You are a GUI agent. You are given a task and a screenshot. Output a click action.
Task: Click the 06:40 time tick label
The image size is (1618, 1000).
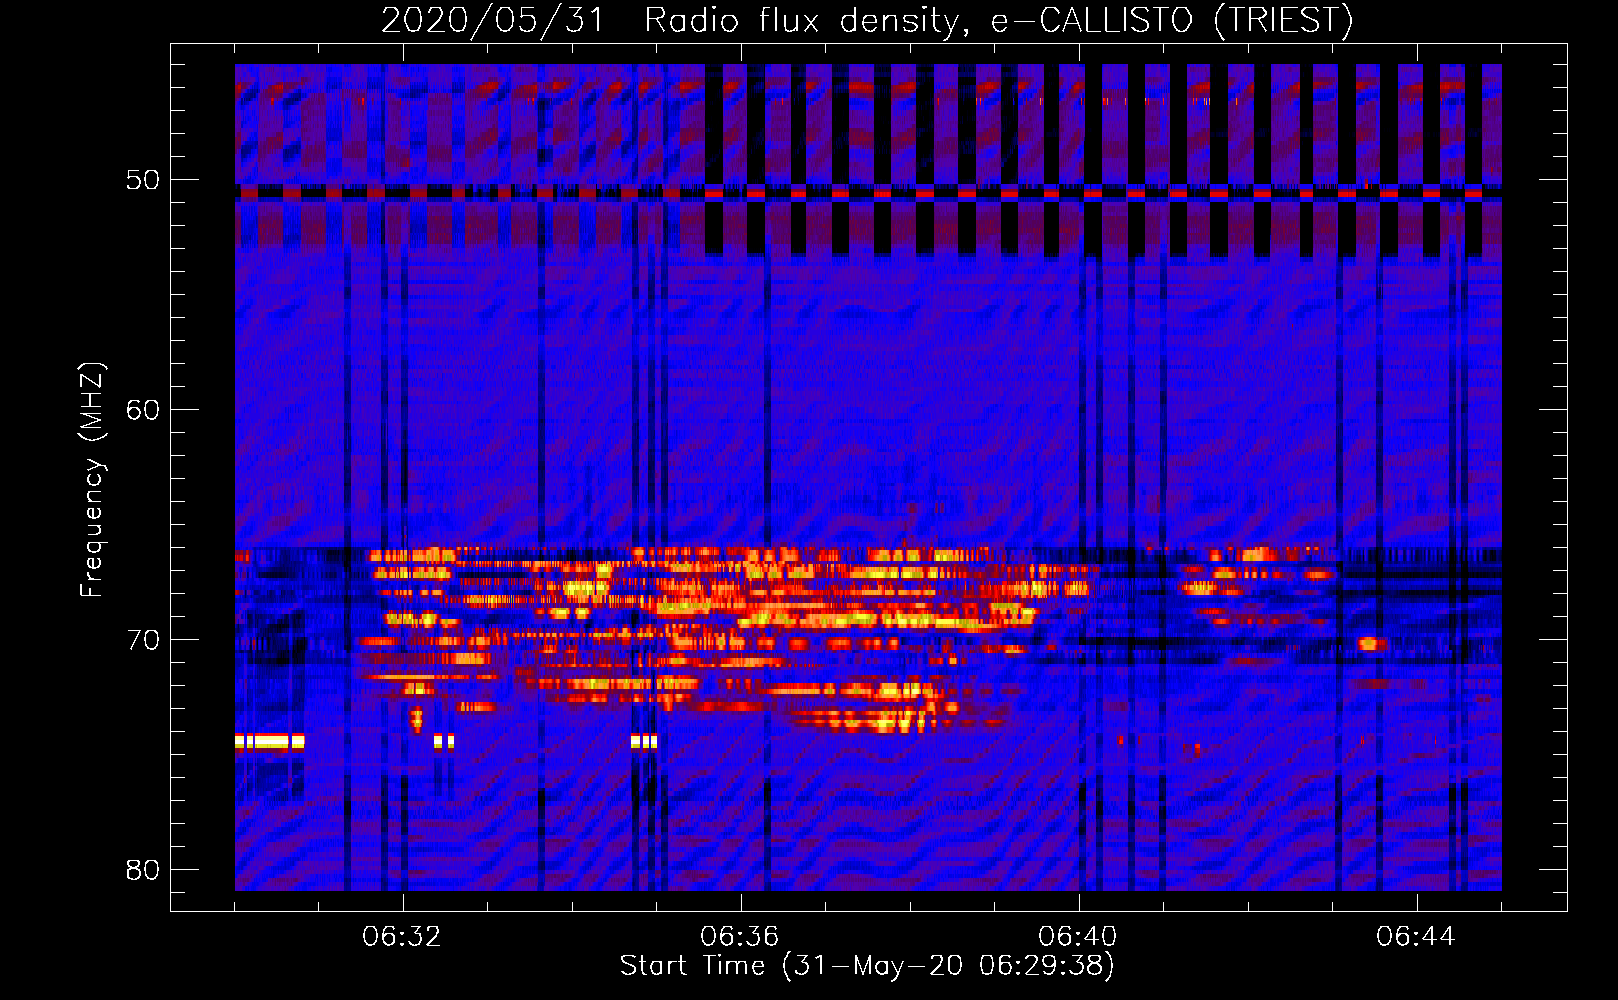coord(1078,937)
